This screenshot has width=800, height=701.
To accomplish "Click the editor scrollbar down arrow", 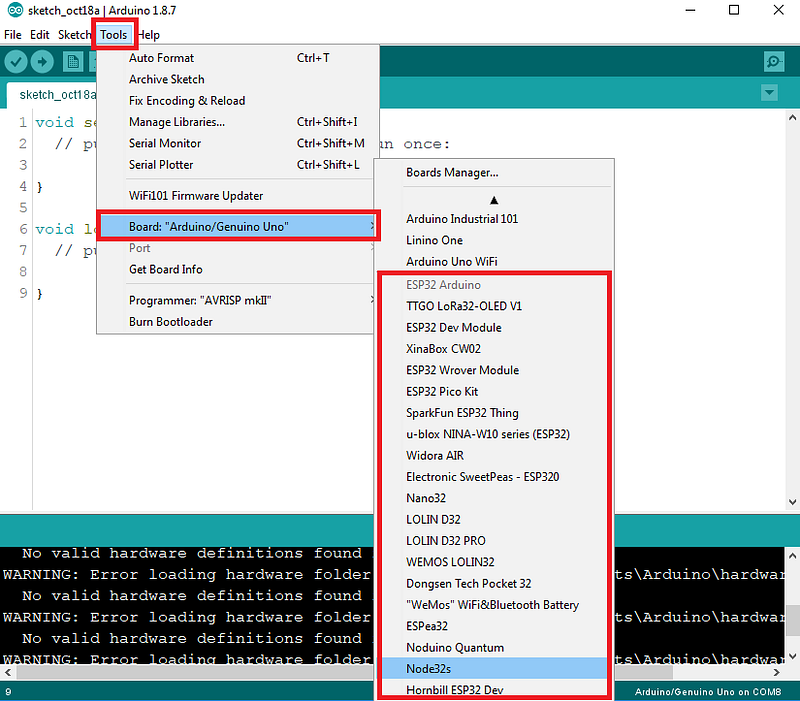I will coord(792,502).
